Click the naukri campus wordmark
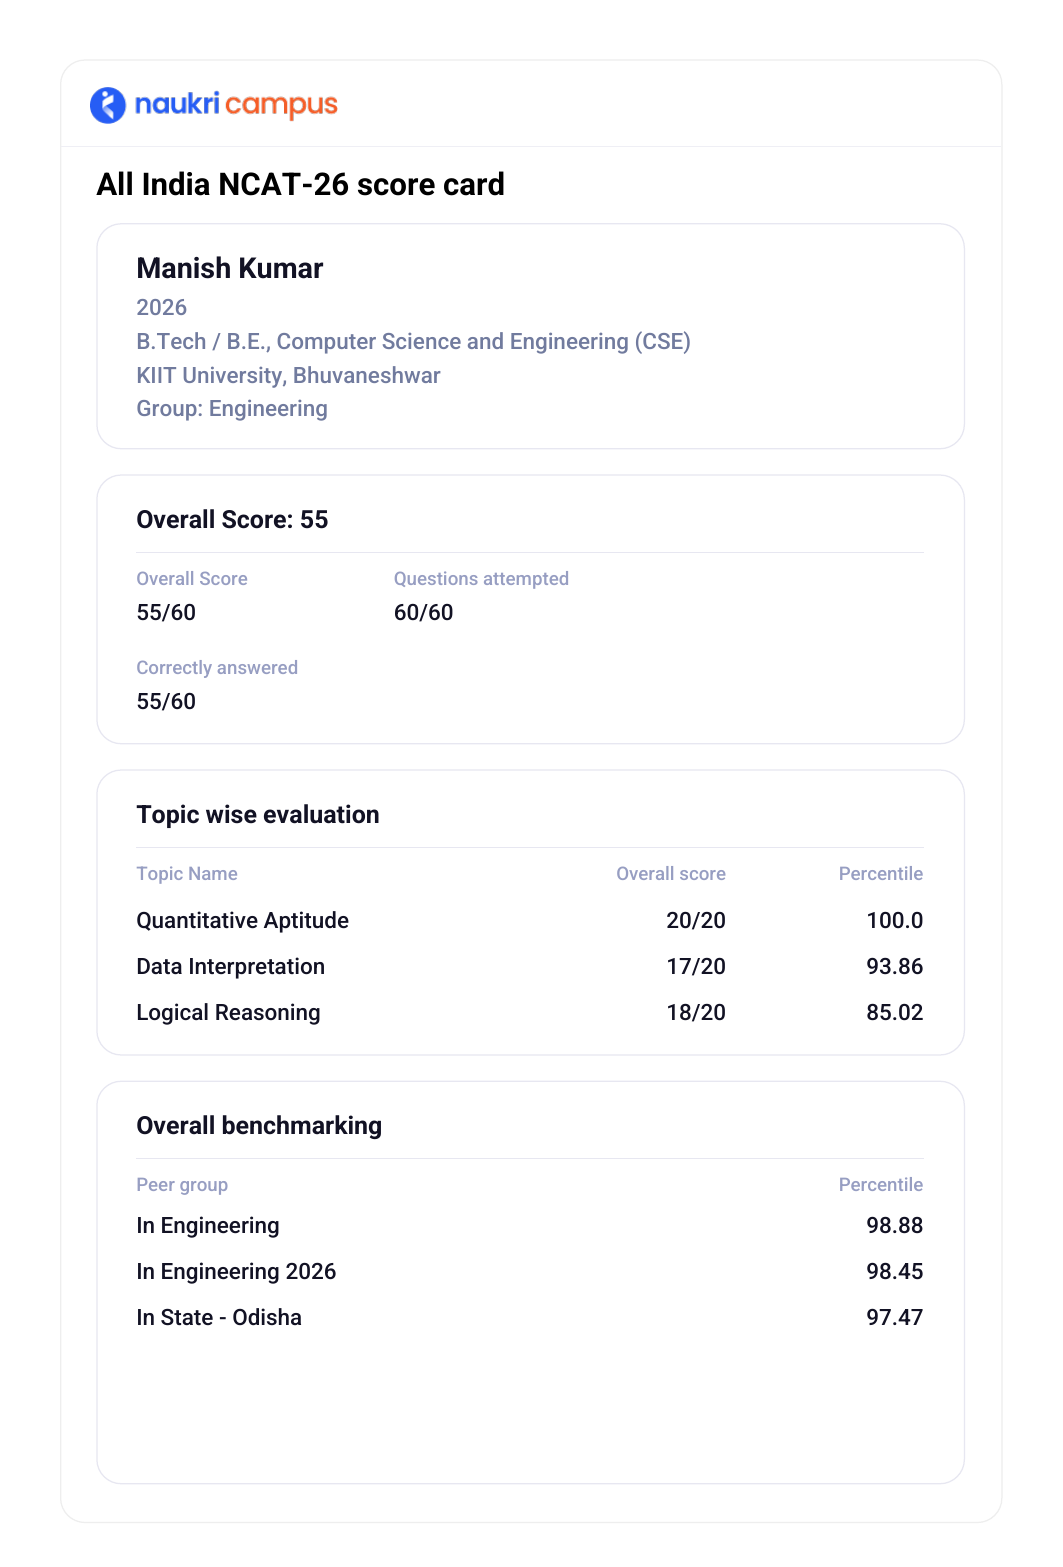 click(236, 104)
